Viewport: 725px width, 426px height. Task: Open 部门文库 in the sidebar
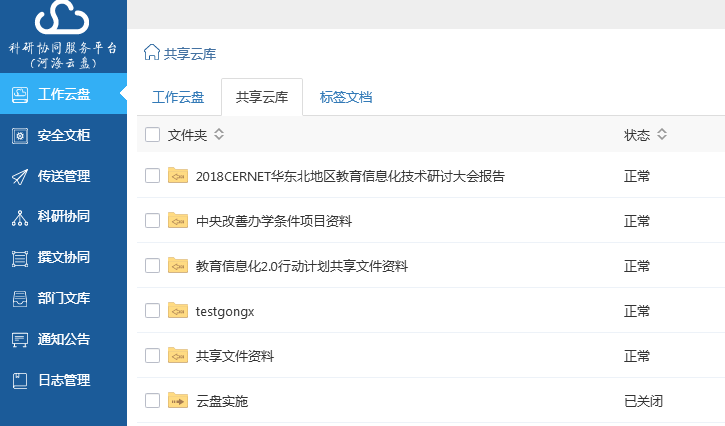pyautogui.click(x=64, y=299)
